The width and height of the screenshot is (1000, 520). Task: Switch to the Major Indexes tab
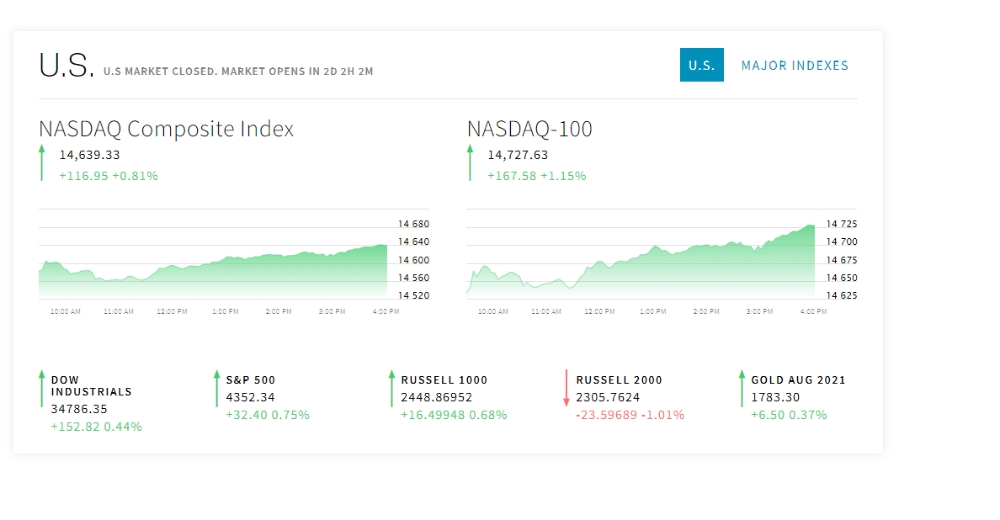[x=795, y=66]
